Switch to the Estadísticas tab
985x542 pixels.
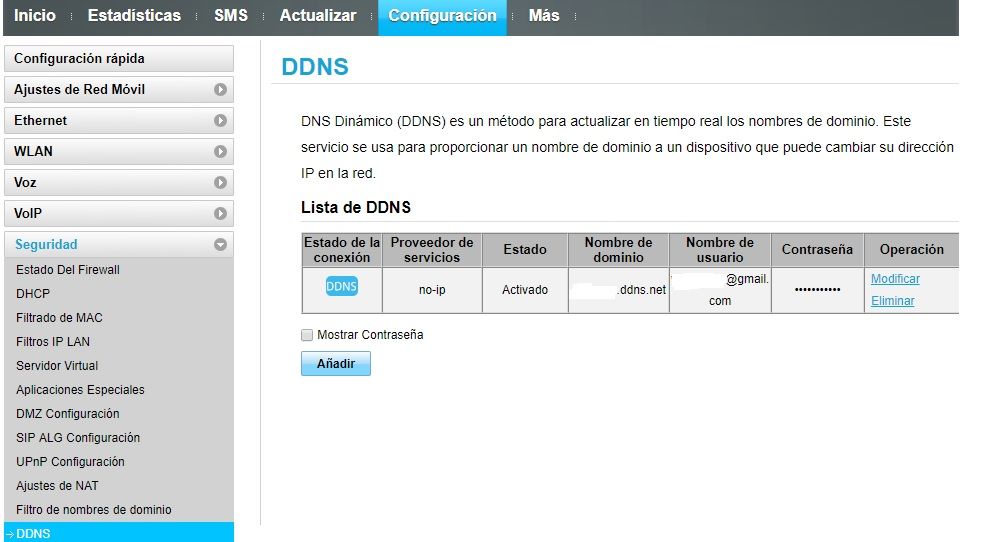[x=134, y=16]
